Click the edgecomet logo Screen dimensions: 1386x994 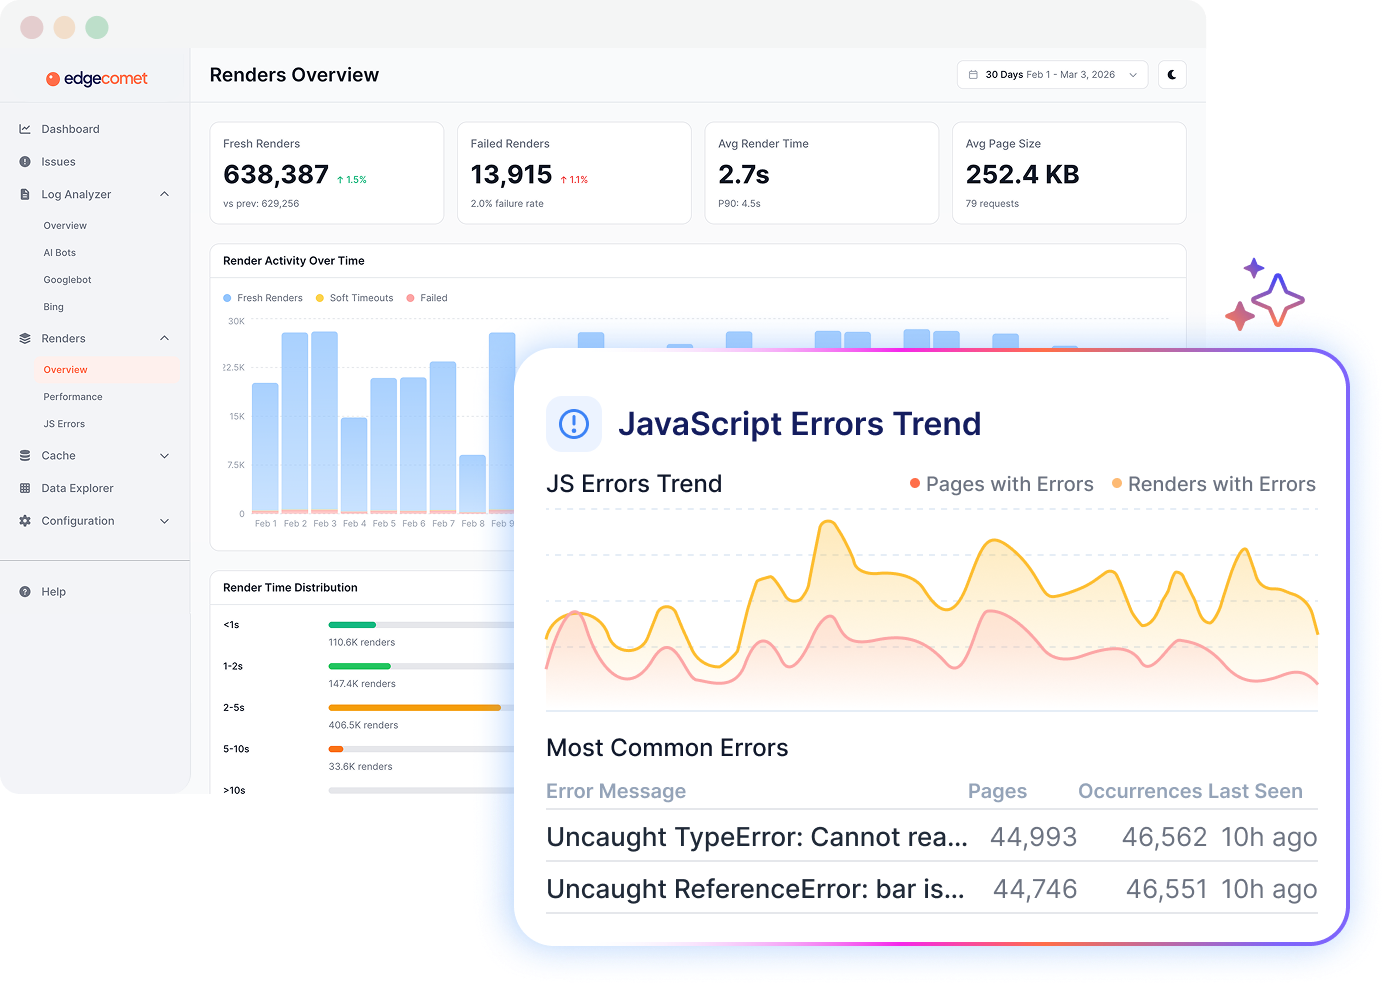[97, 79]
